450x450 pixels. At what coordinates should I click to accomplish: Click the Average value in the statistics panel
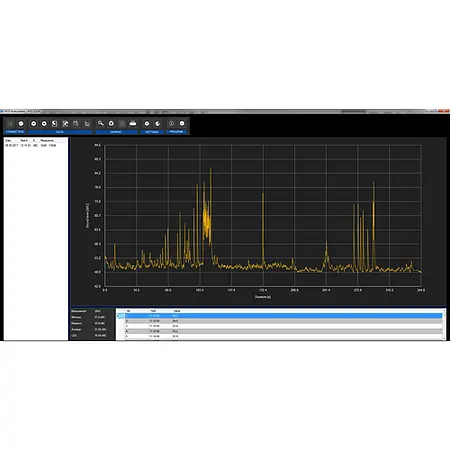pyautogui.click(x=100, y=329)
